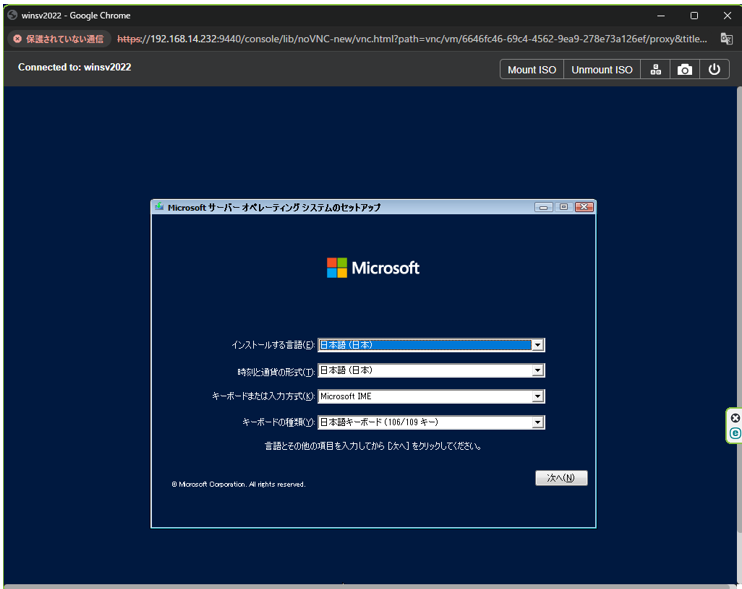This screenshot has height=589, width=742.
Task: Click the time format field showing 日本語 (日本)
Action: coord(431,370)
